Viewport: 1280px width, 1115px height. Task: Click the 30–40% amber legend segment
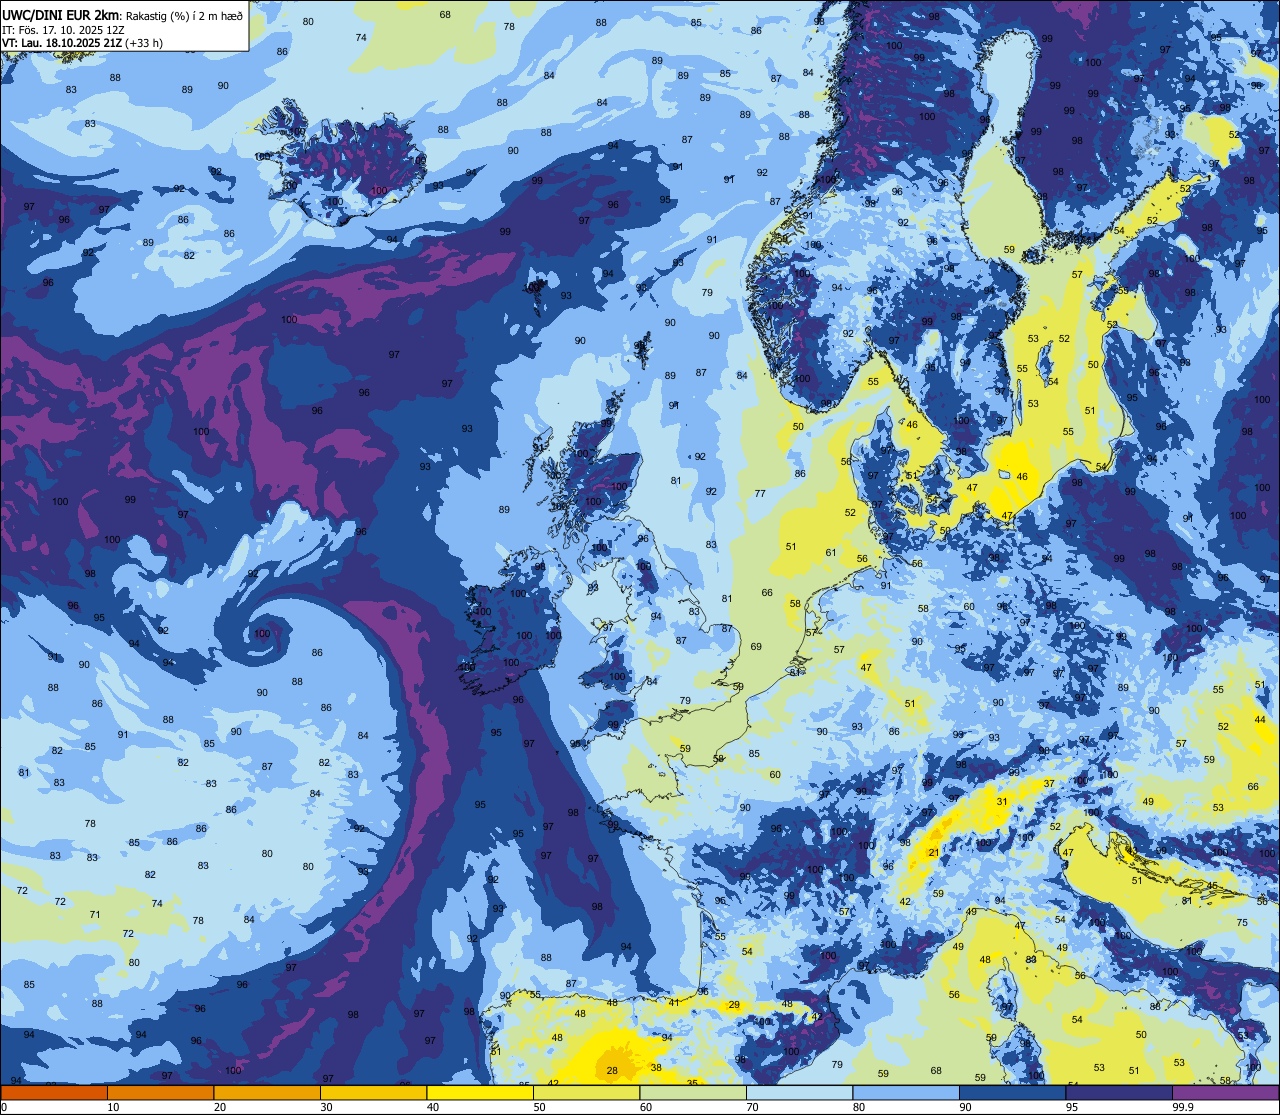(374, 1092)
